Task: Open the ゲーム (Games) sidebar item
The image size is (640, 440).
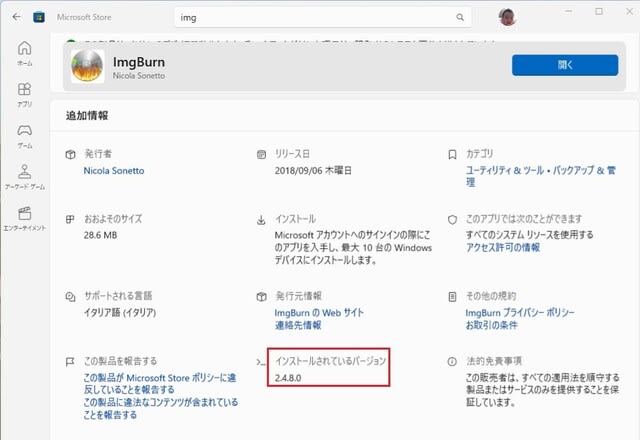Action: pyautogui.click(x=24, y=136)
